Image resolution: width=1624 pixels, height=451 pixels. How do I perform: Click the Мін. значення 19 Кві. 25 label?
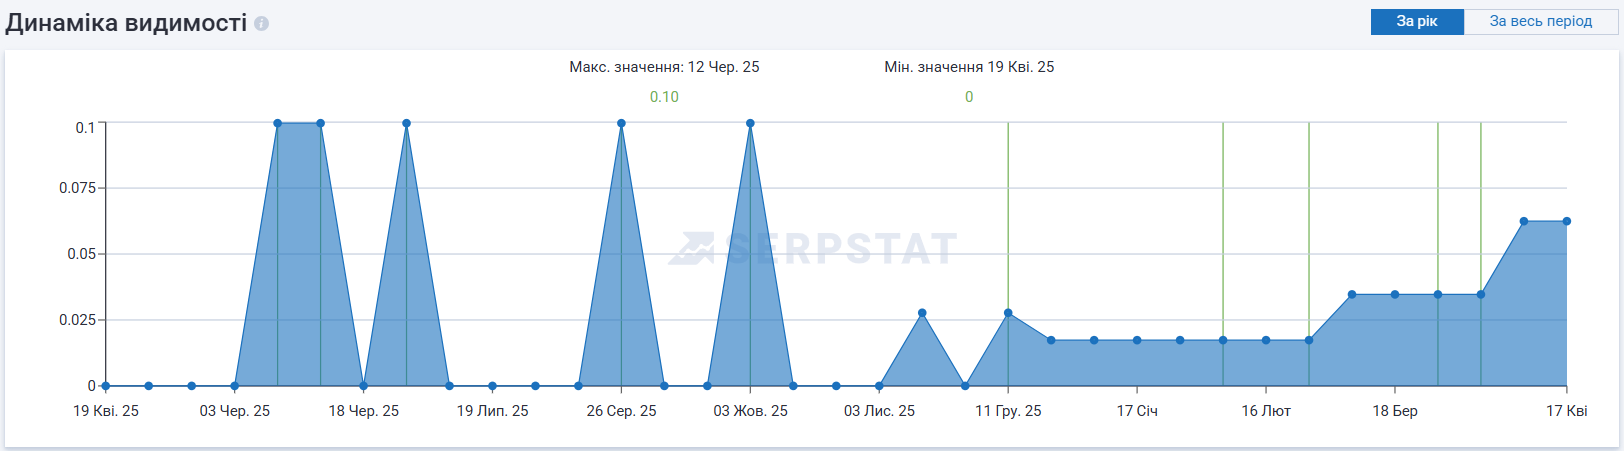[968, 67]
